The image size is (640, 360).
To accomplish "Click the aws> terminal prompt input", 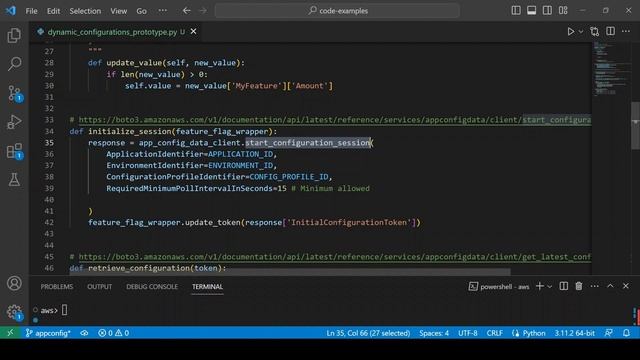I will [64, 310].
